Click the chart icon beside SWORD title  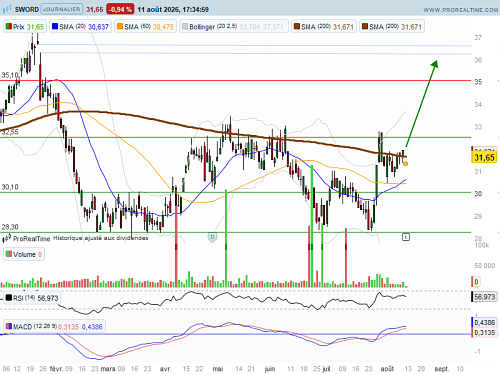(x=7, y=9)
